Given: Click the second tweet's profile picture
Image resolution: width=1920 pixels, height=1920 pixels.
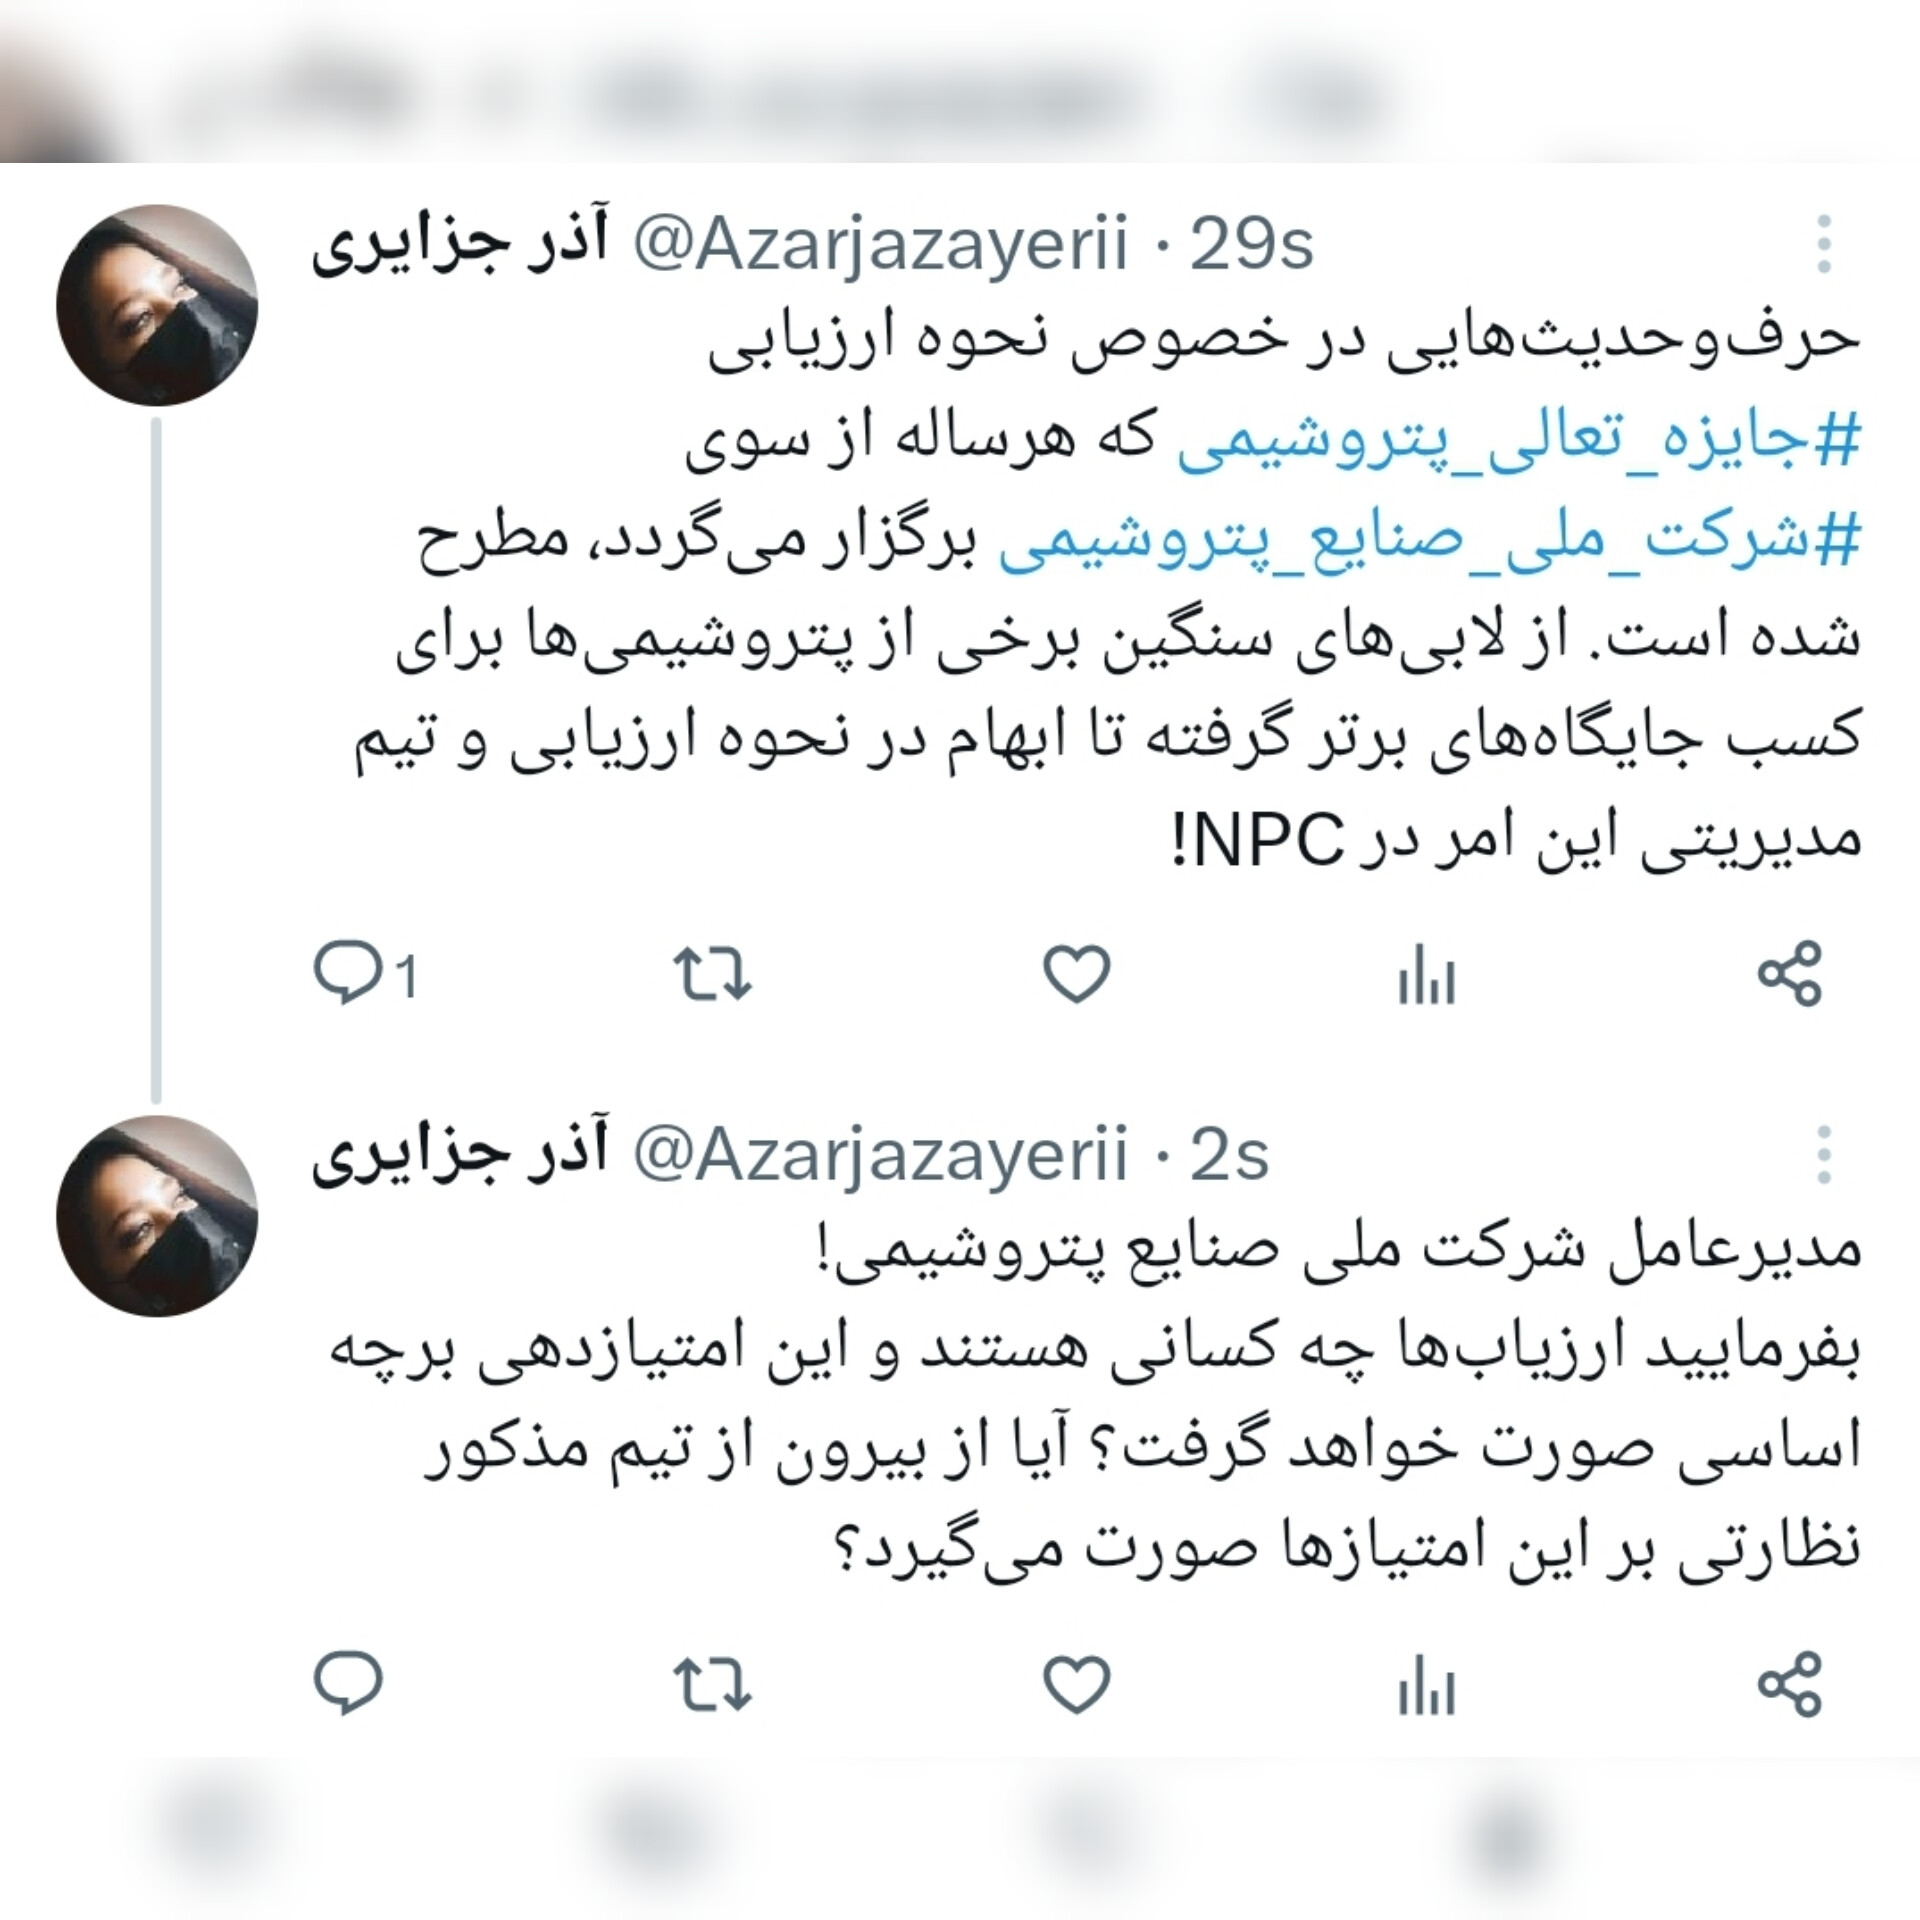Looking at the screenshot, I should point(157,1216).
